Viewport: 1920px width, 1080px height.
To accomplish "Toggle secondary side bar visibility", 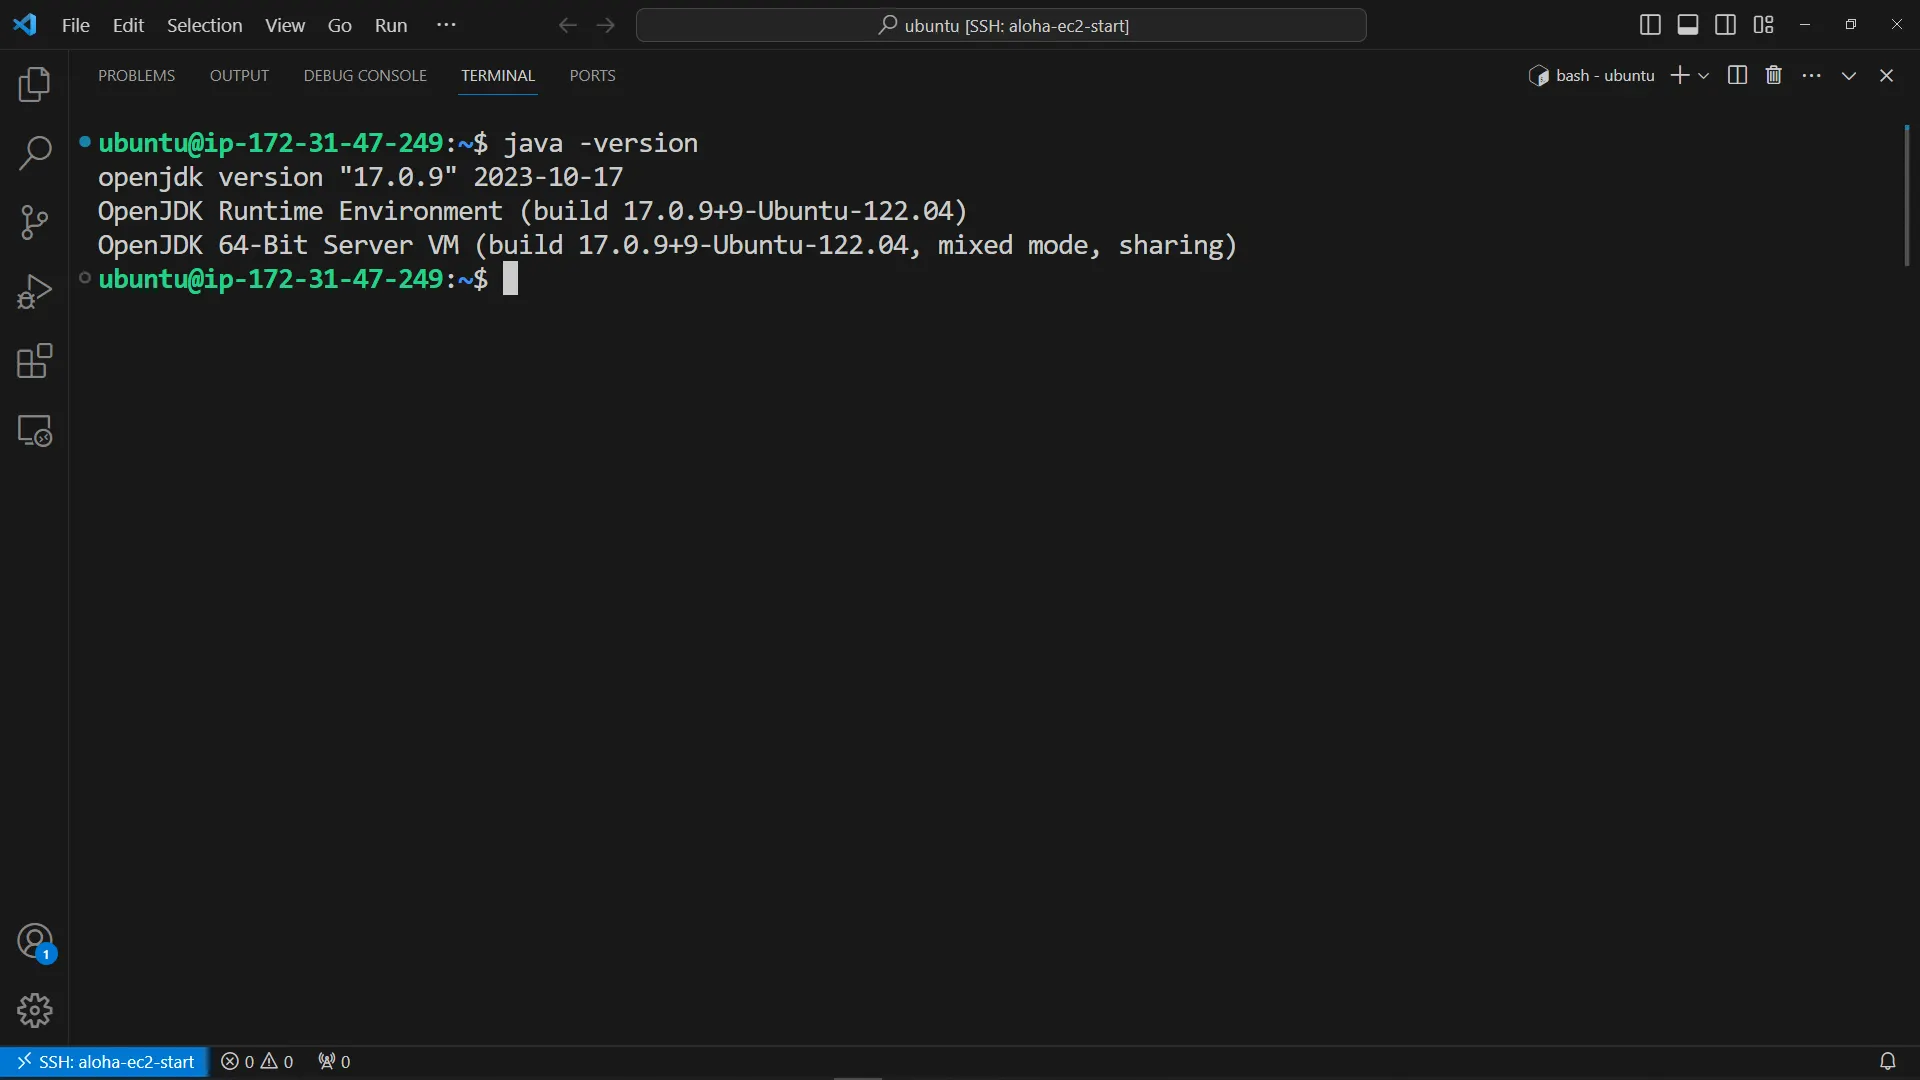I will pyautogui.click(x=1725, y=25).
